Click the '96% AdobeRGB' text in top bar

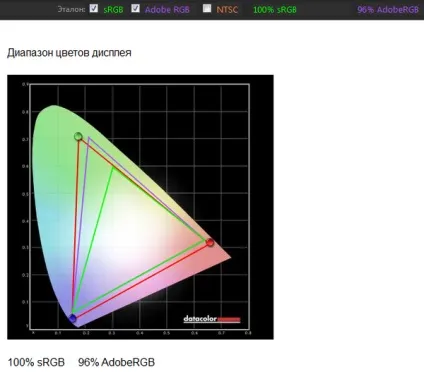point(388,9)
